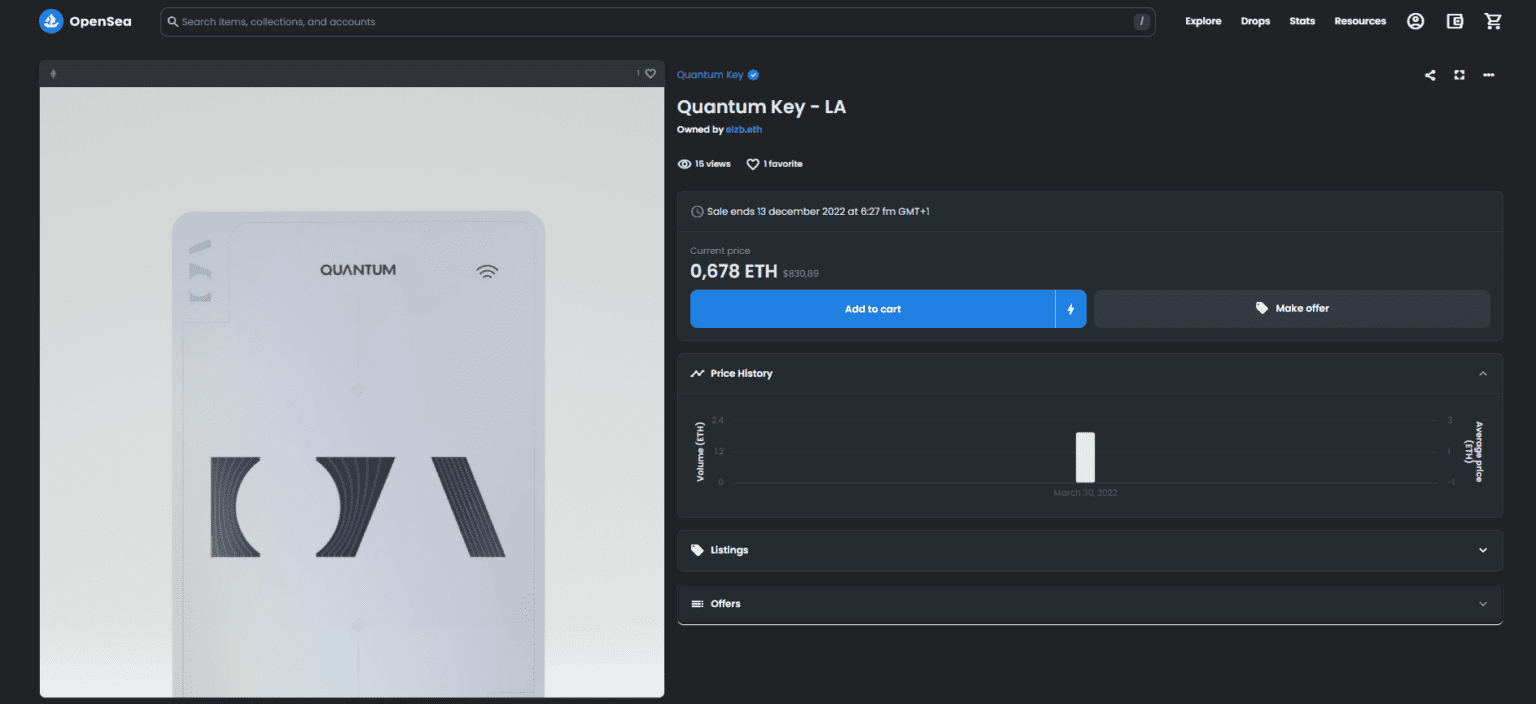The width and height of the screenshot is (1536, 704).
Task: Click the Make offer button
Action: (x=1291, y=308)
